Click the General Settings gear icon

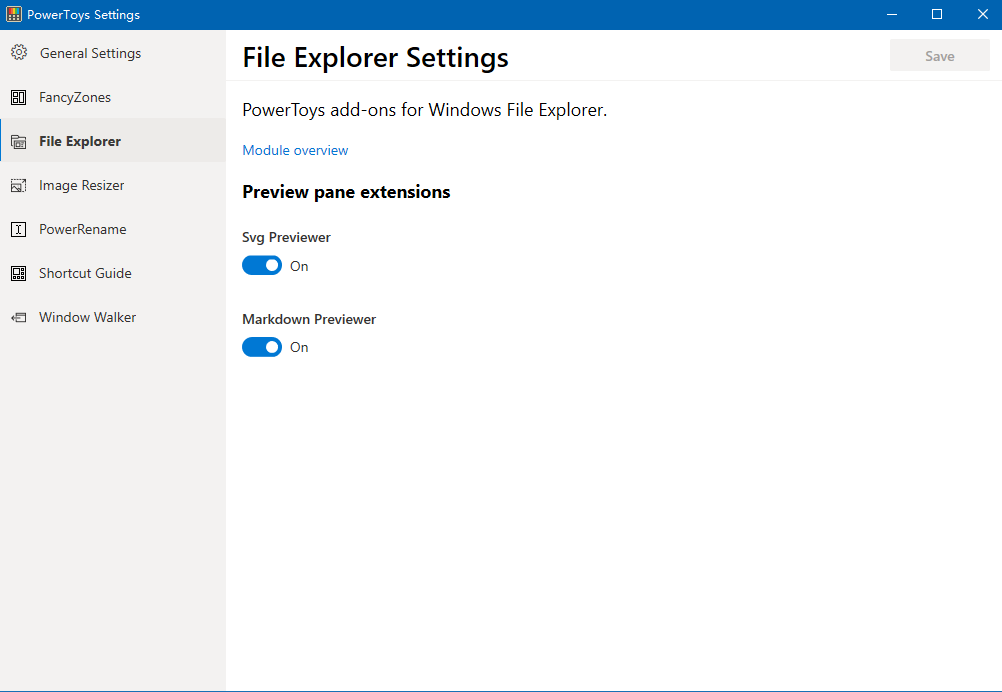pyautogui.click(x=19, y=53)
